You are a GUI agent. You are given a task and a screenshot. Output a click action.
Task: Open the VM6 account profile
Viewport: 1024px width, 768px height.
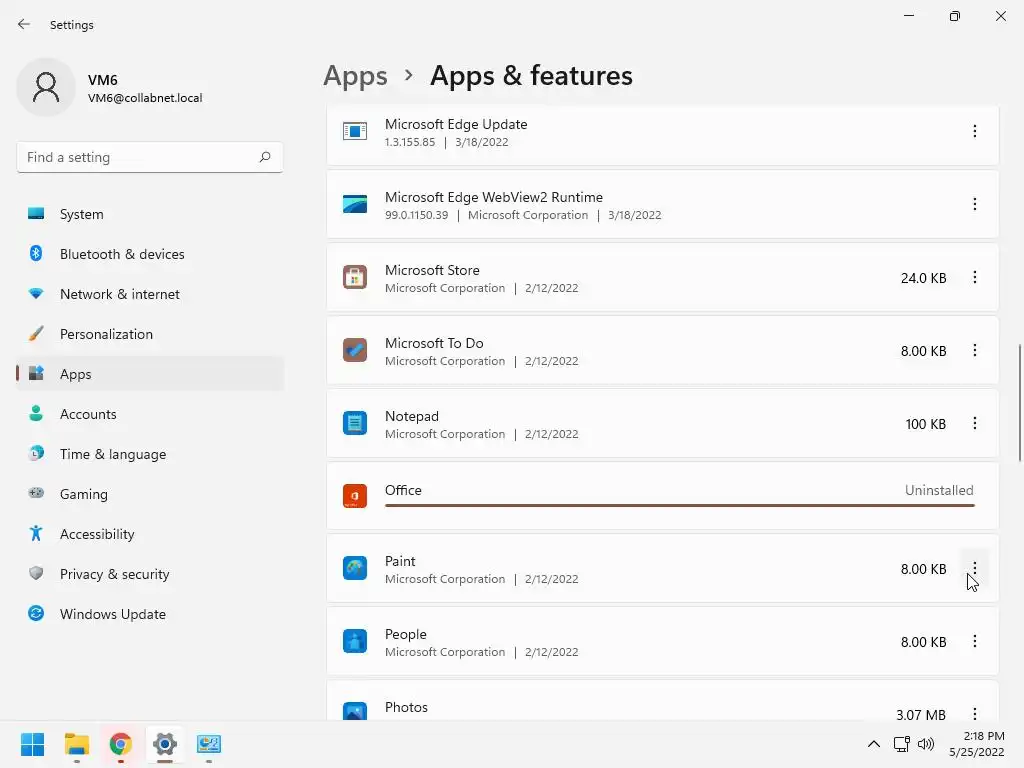coord(110,88)
